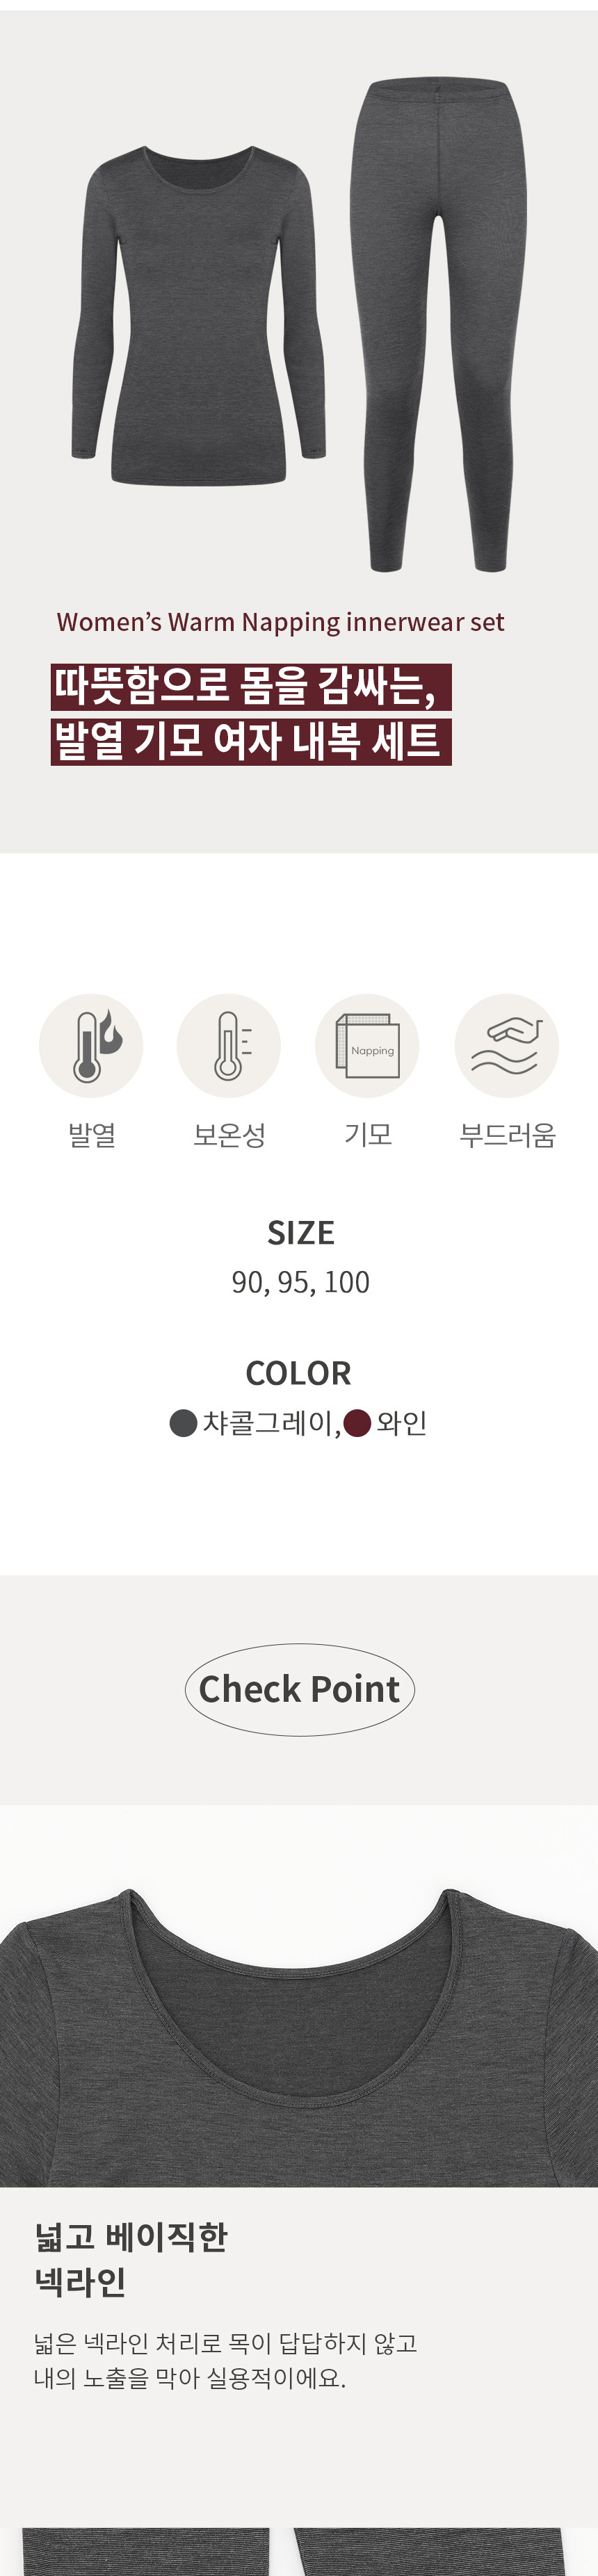Click the hand-touching-waves softness icon
Viewport: 598px width, 2576px height.
coord(506,1045)
